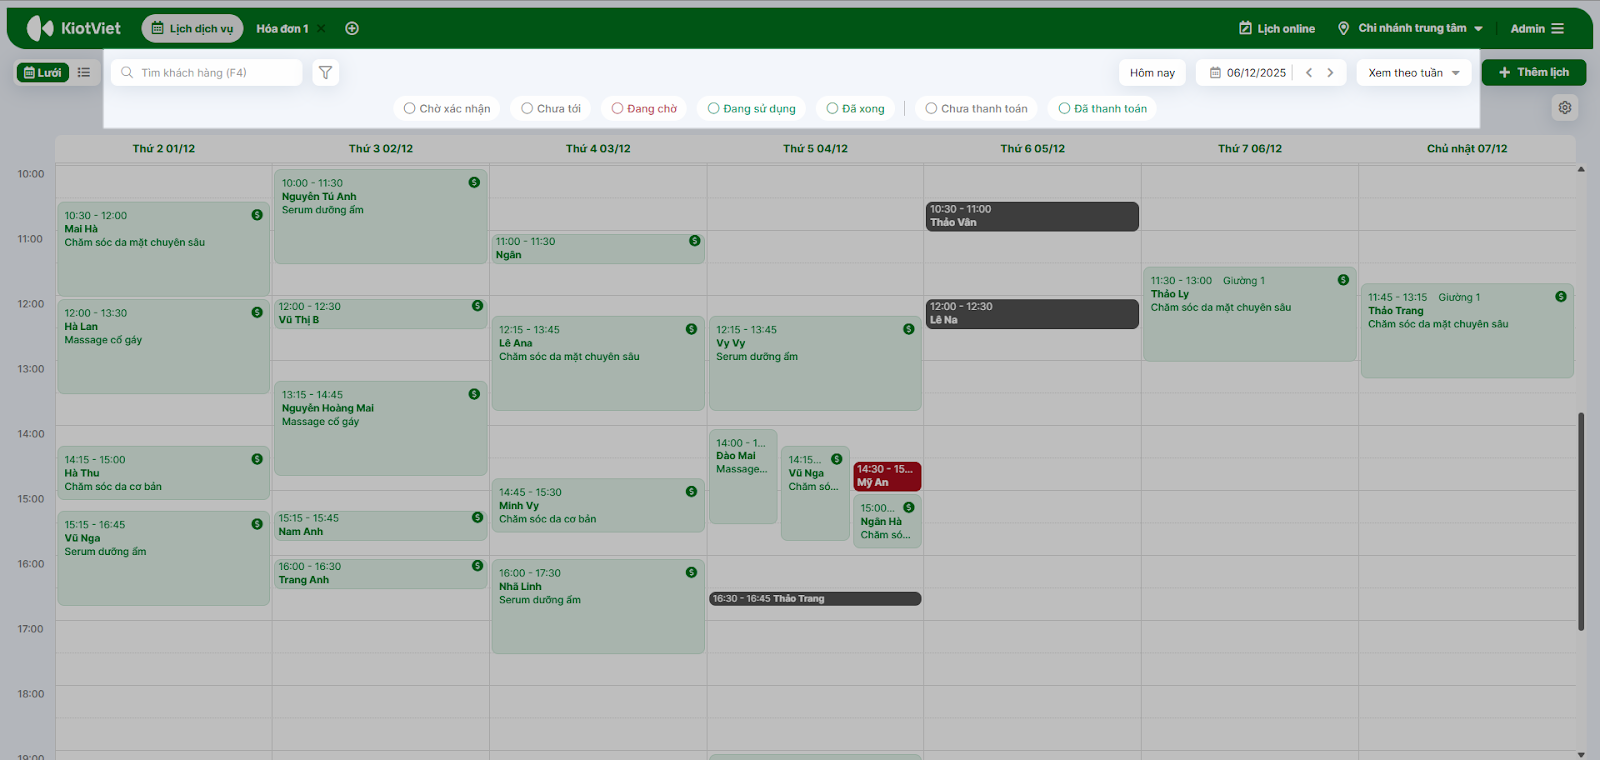Go to previous week arrow
The width and height of the screenshot is (1600, 760).
(x=1309, y=72)
